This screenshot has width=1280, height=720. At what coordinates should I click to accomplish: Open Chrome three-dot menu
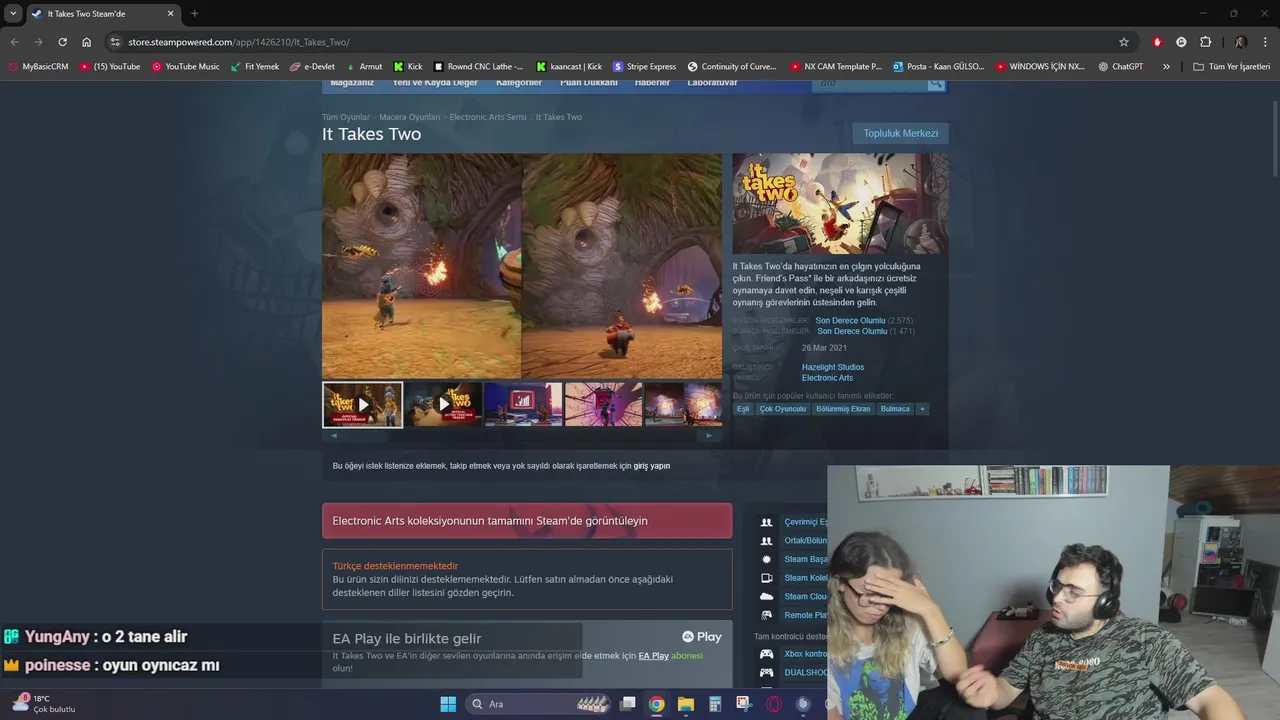point(1266,42)
